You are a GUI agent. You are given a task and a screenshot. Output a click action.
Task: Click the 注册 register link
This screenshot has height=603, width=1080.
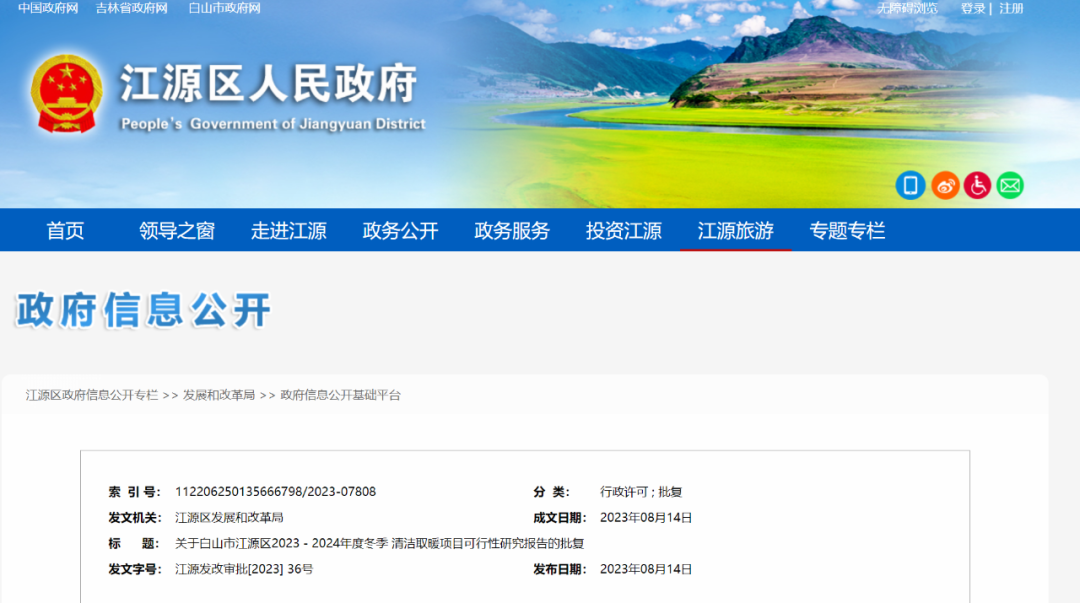point(1011,8)
